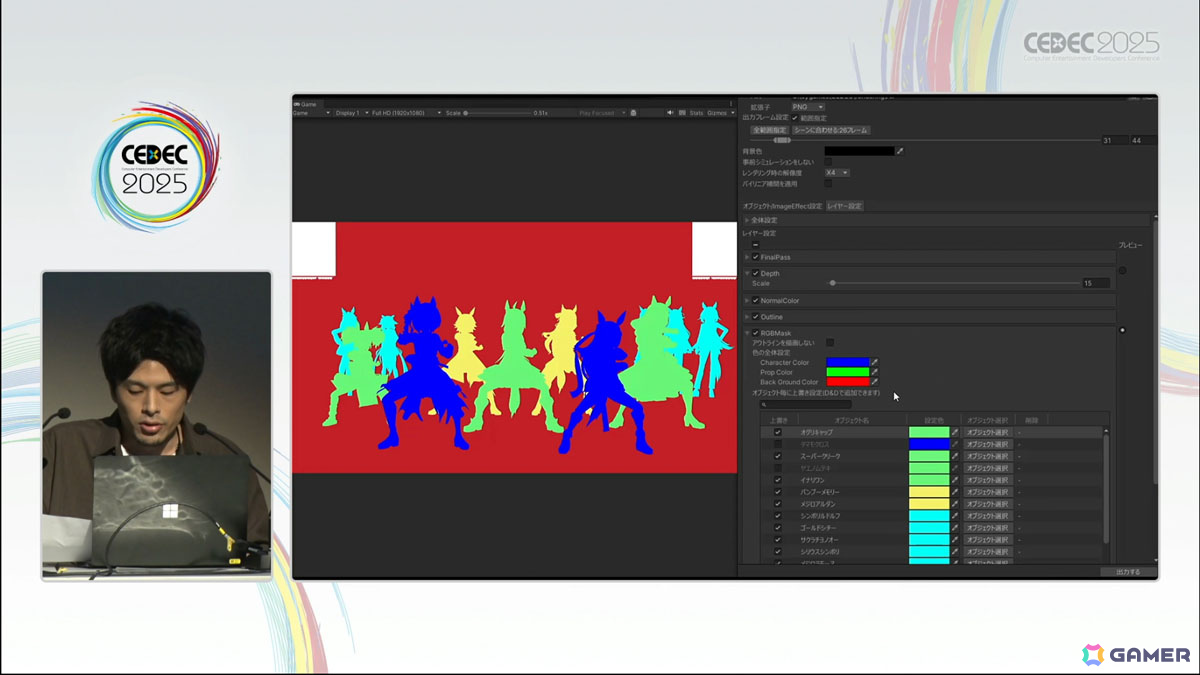Screen dimensions: 1200x675
Task: Open the Gizmos dropdown arrow
Action: [x=731, y=113]
